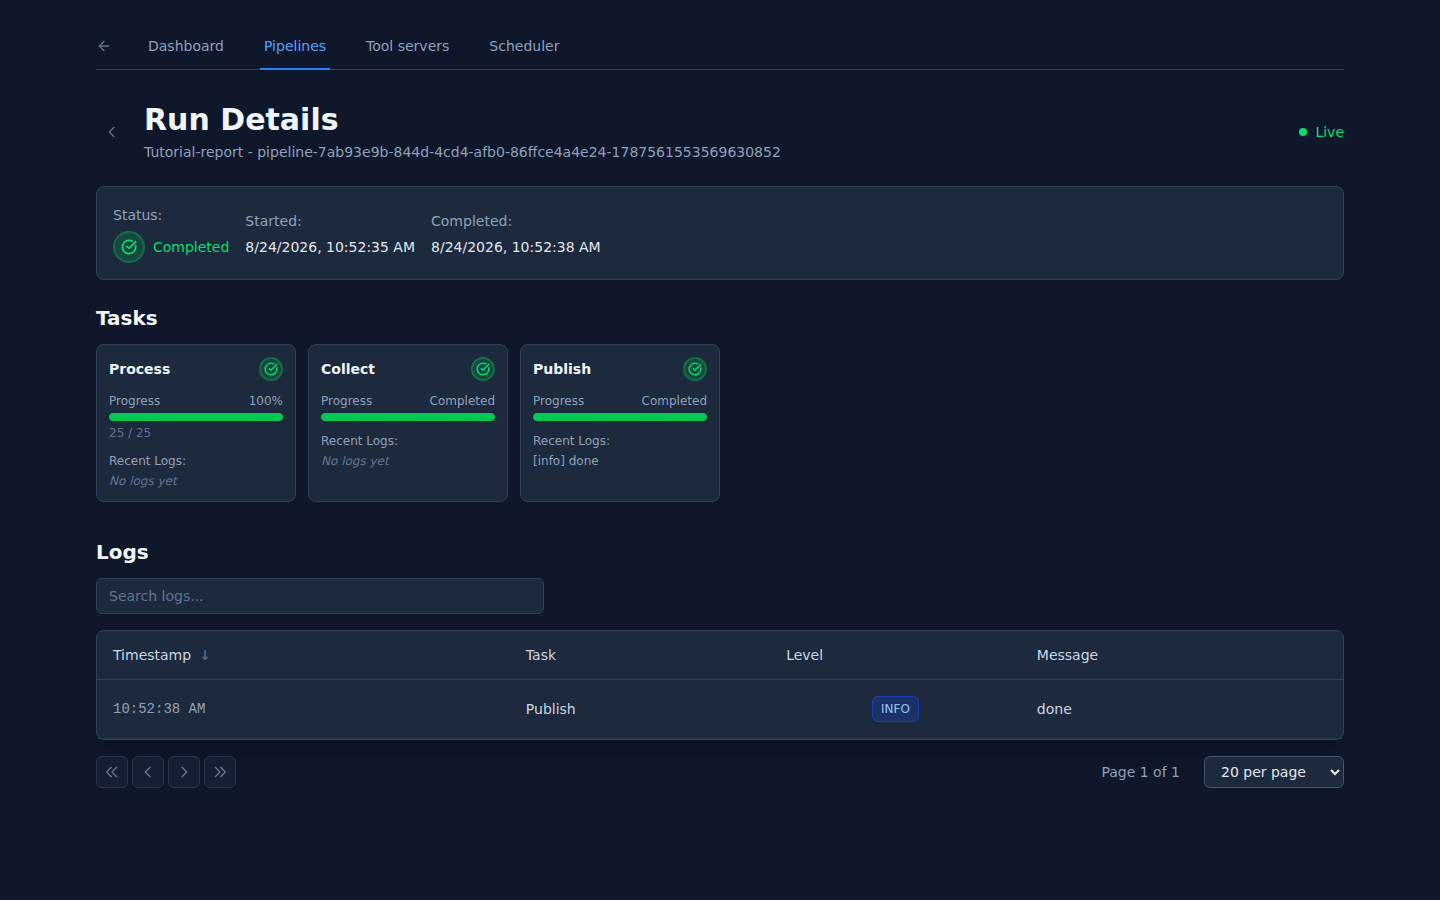This screenshot has height=900, width=1440.
Task: Open the Scheduler tab
Action: pyautogui.click(x=524, y=46)
